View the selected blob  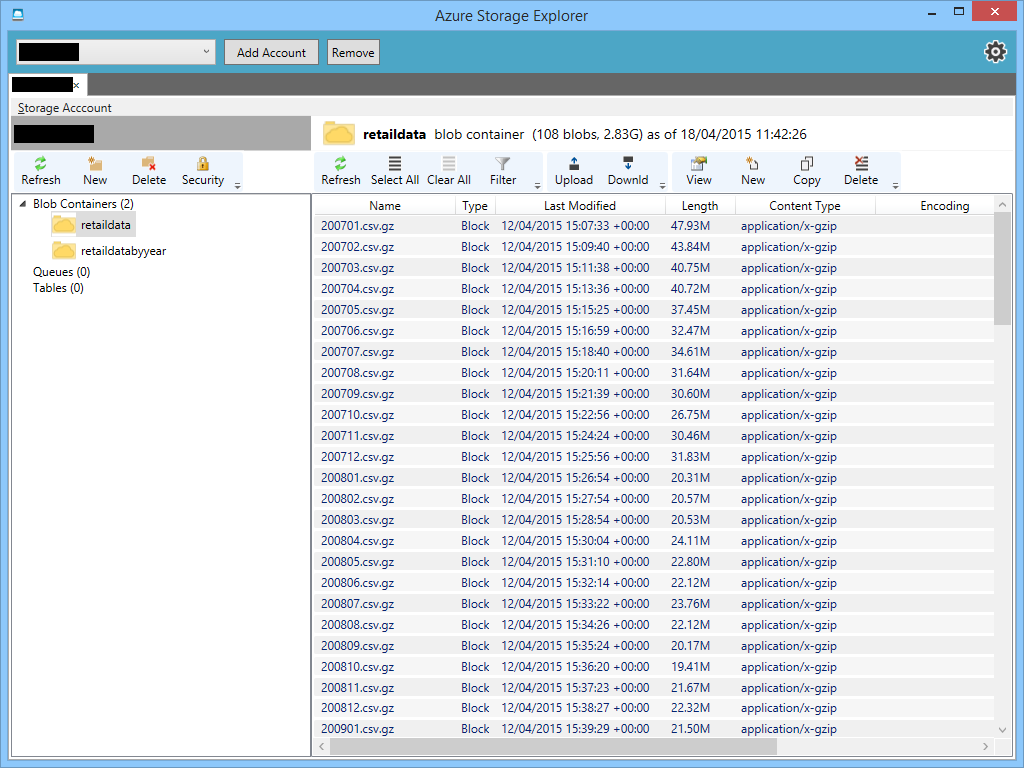698,171
